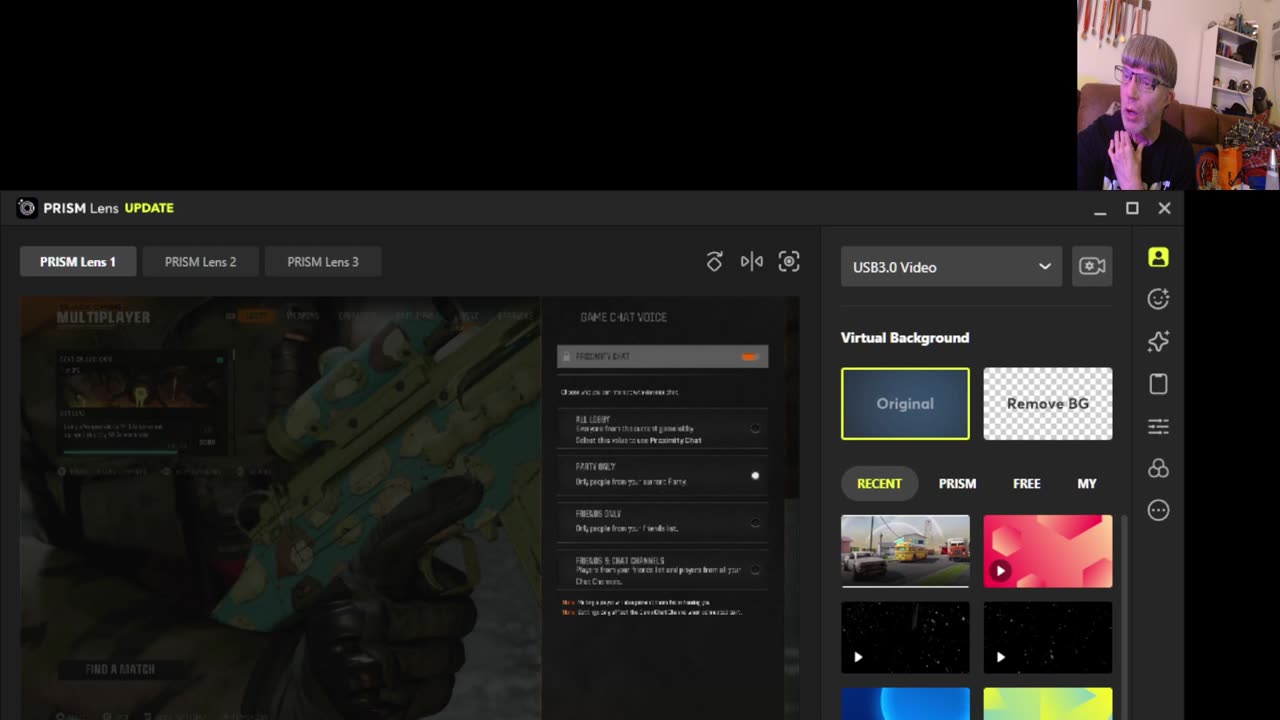The image size is (1280, 720).
Task: Show PRISM virtual backgrounds
Action: click(x=957, y=484)
